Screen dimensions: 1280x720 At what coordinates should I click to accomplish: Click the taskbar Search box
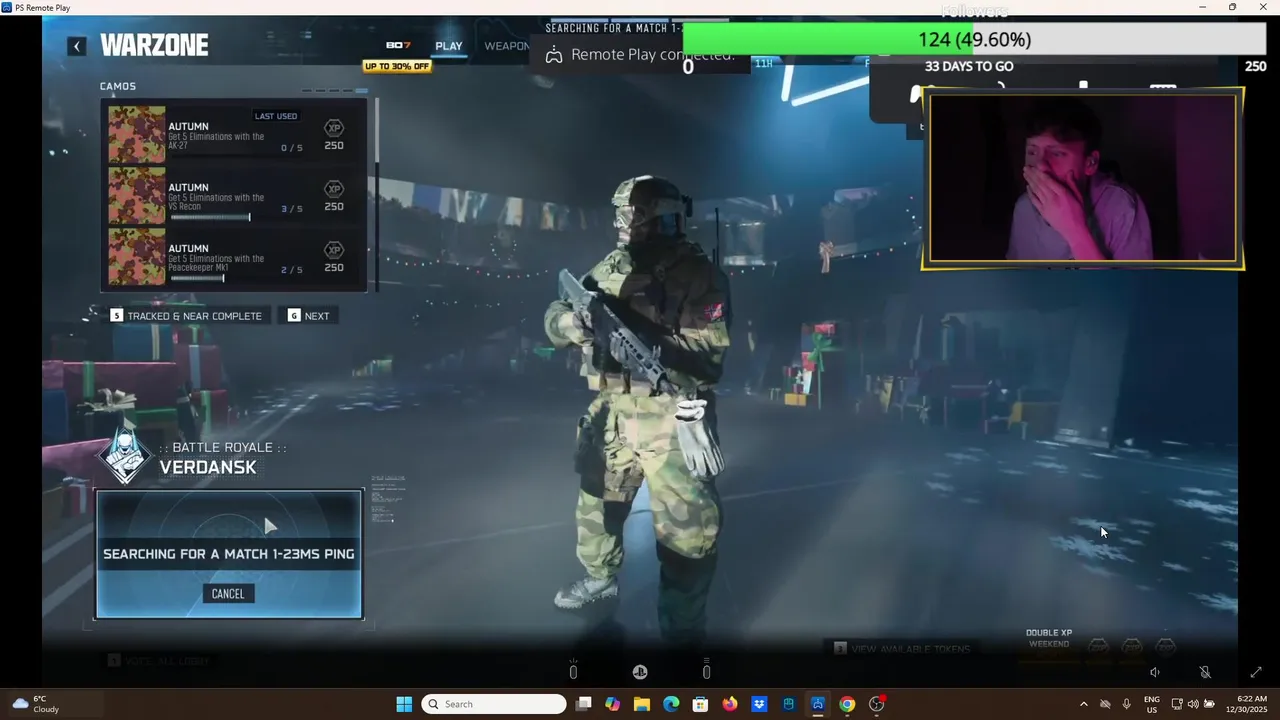pyautogui.click(x=494, y=704)
